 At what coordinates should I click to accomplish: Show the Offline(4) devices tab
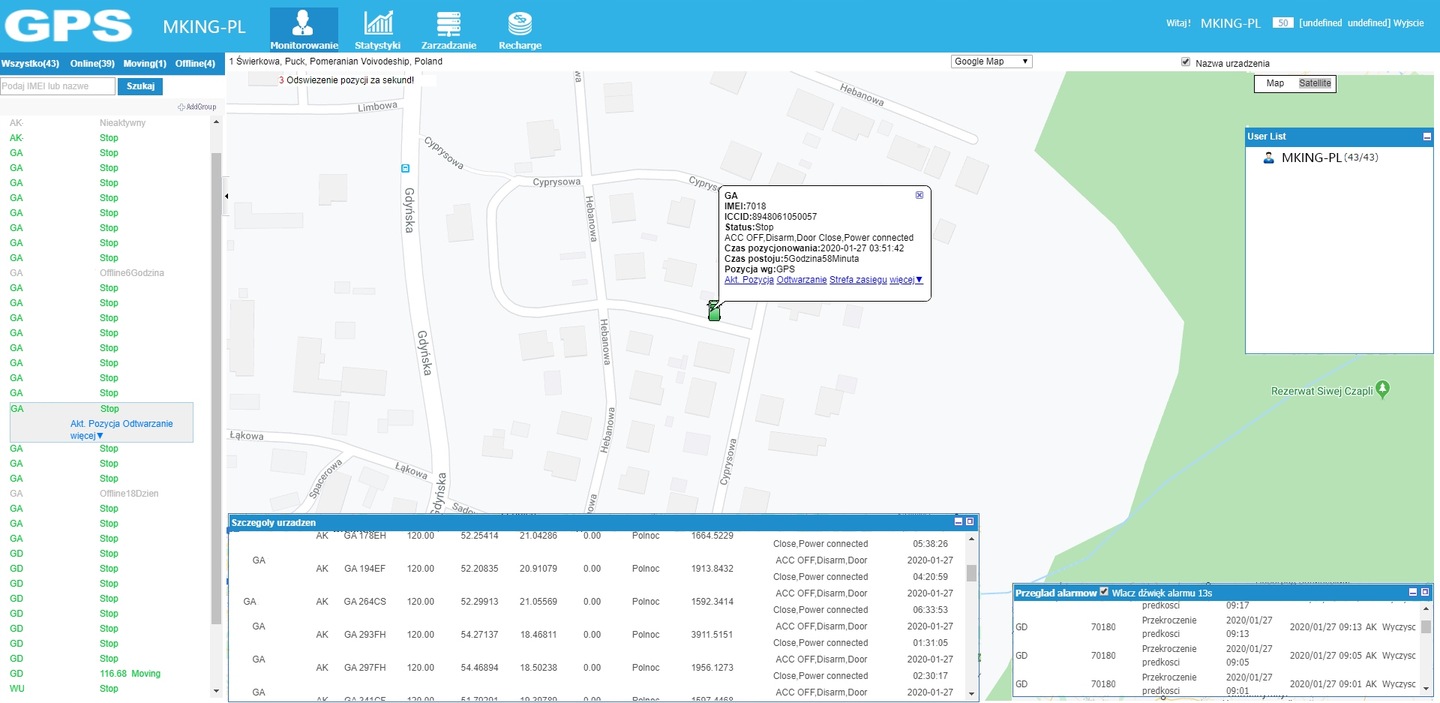coord(195,63)
